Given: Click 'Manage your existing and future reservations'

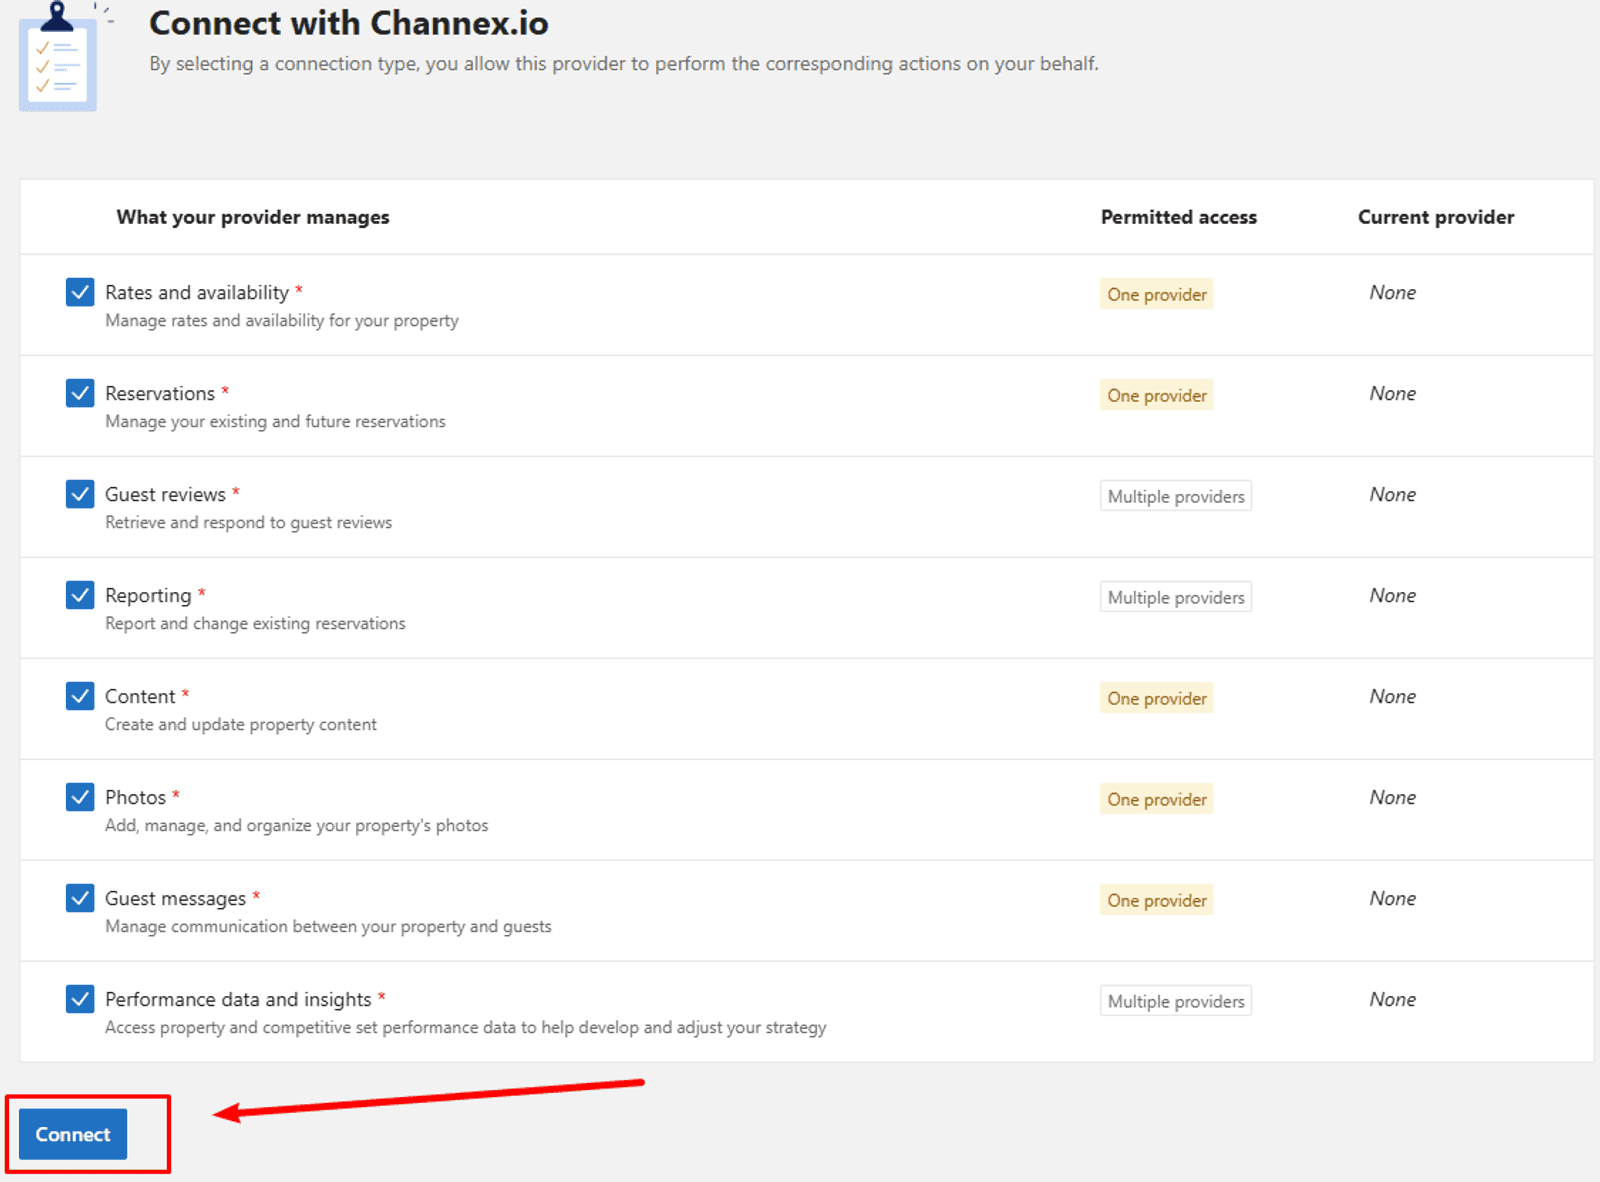Looking at the screenshot, I should [x=275, y=422].
